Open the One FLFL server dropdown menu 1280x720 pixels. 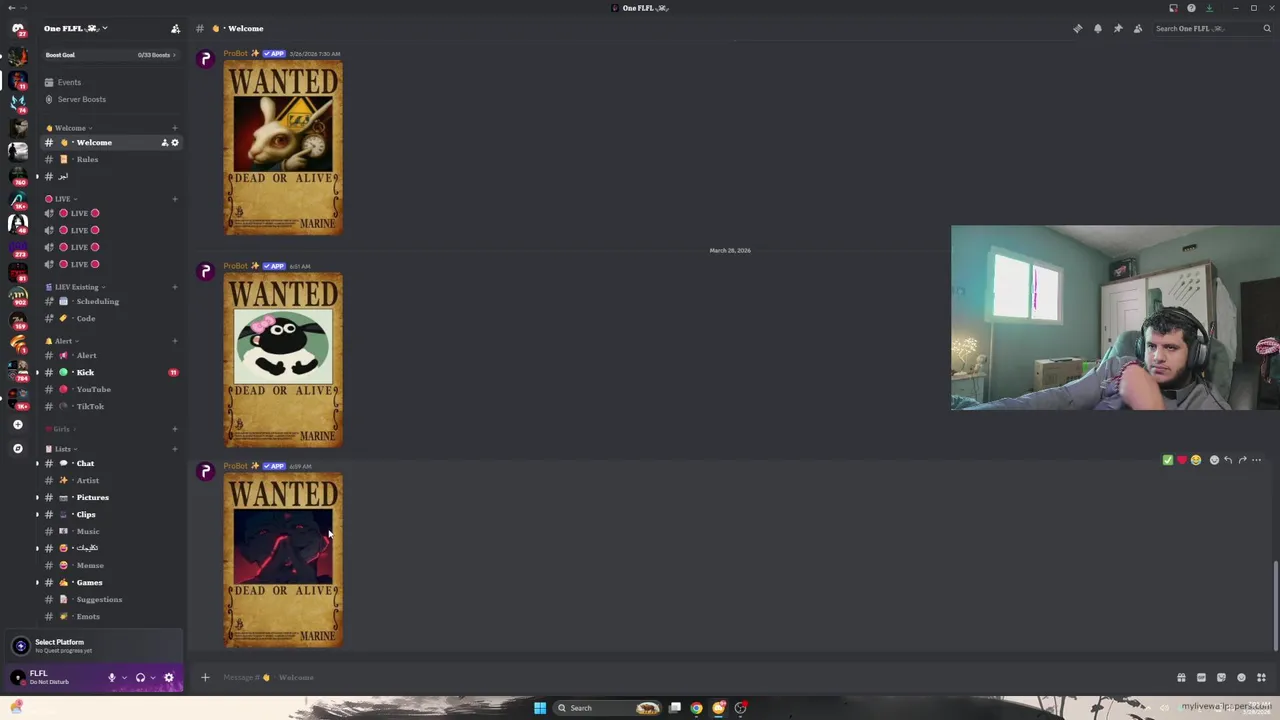pos(76,28)
